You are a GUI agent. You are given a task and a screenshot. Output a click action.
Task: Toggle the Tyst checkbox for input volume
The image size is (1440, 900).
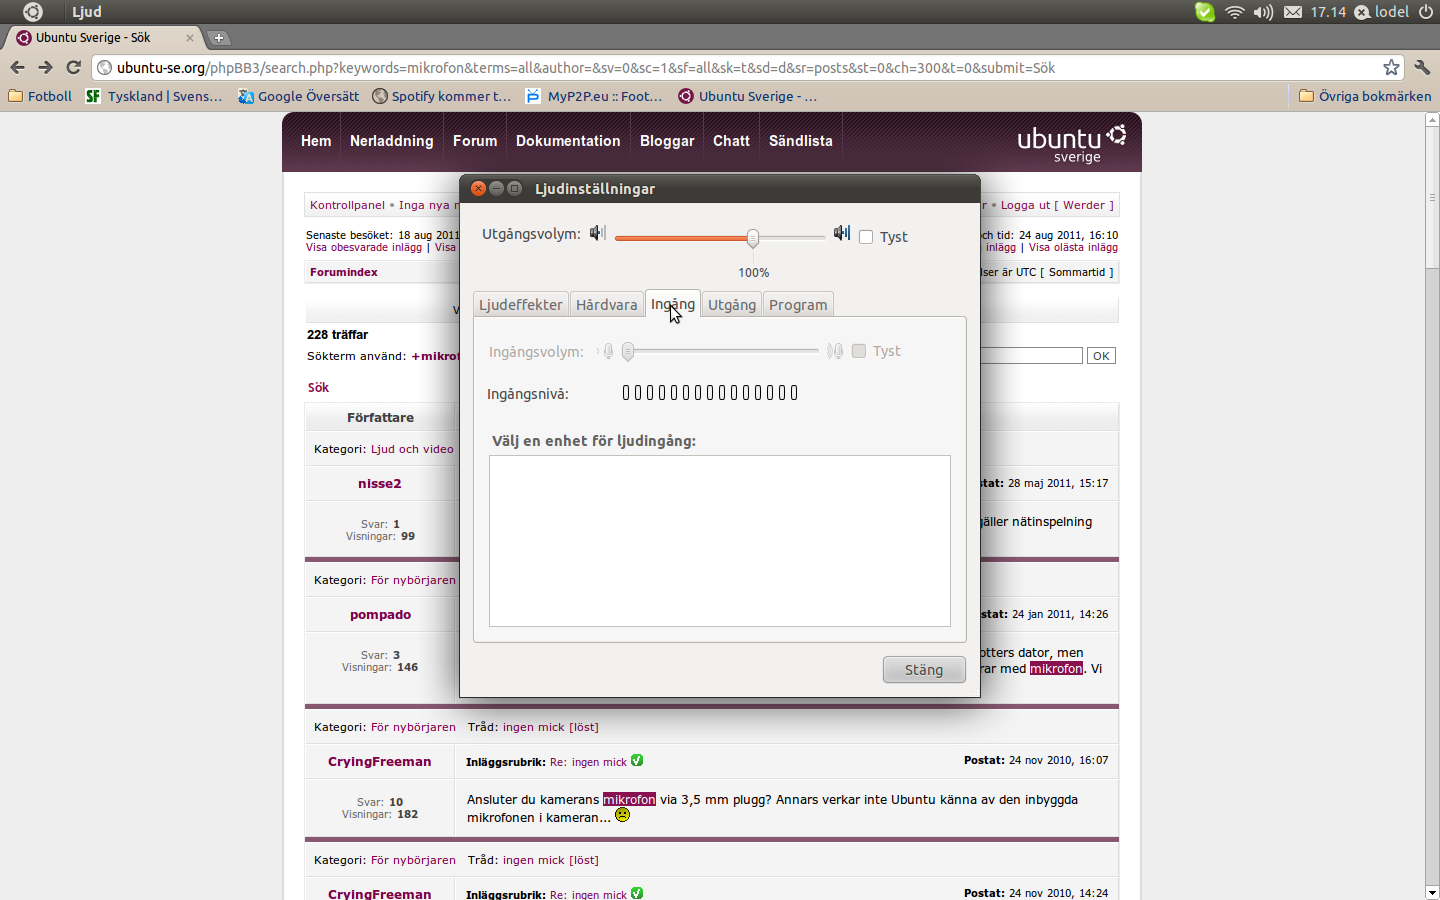coord(858,351)
